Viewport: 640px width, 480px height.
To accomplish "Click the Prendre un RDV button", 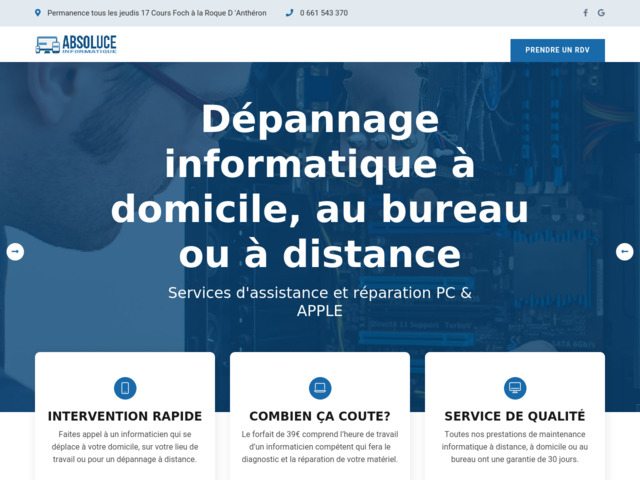I will [x=558, y=50].
